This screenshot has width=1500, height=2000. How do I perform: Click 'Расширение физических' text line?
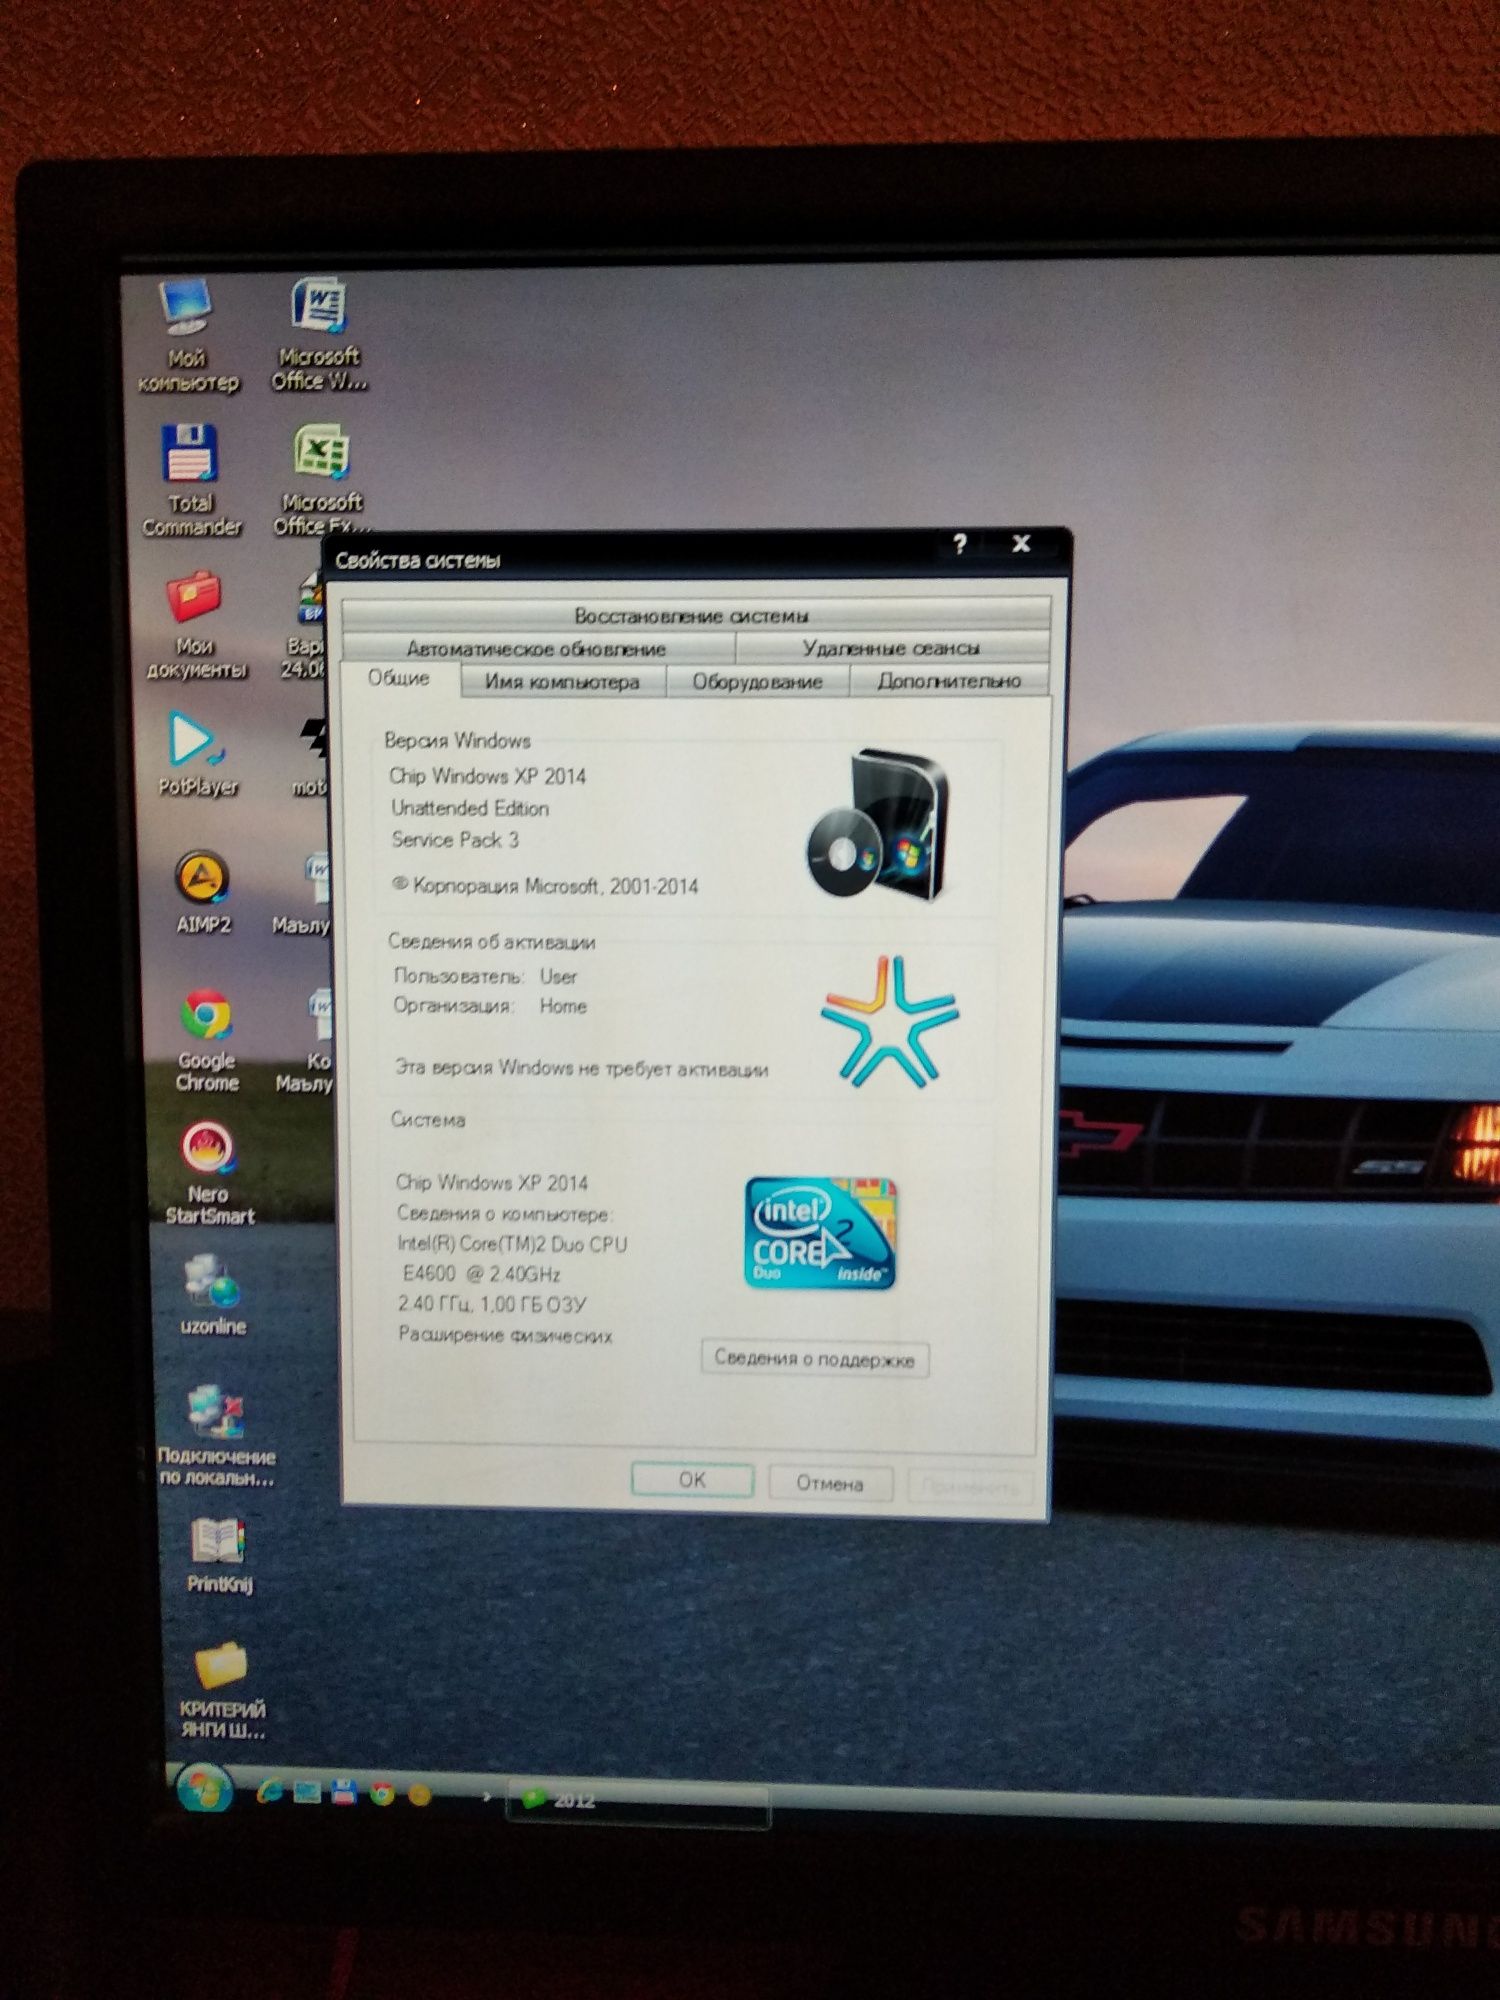coord(505,1335)
